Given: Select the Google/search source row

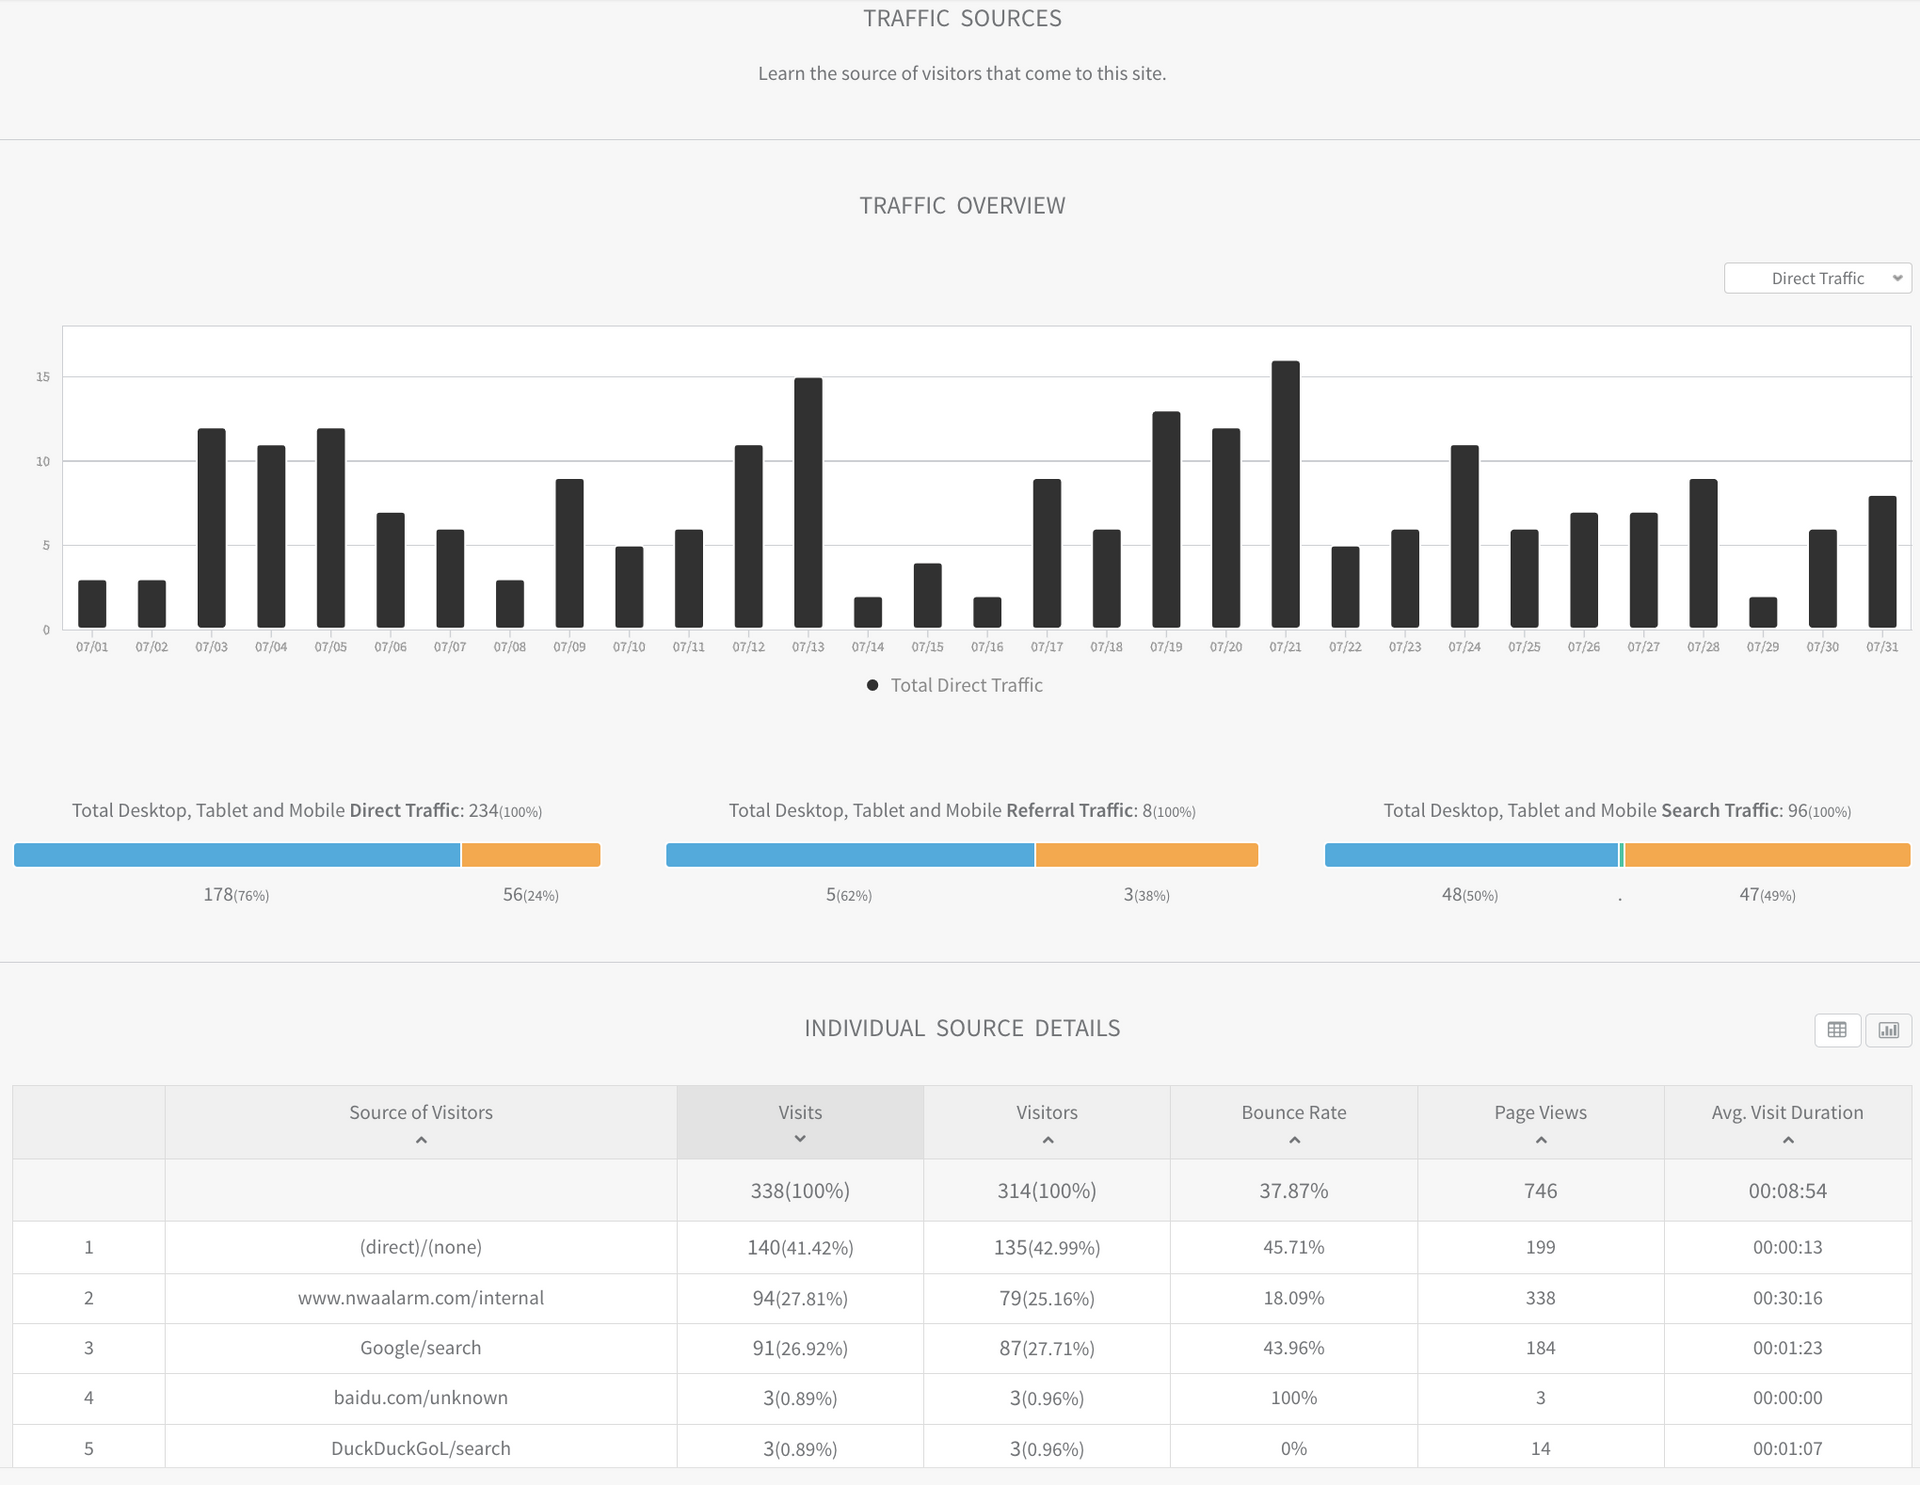Looking at the screenshot, I should tap(421, 1348).
